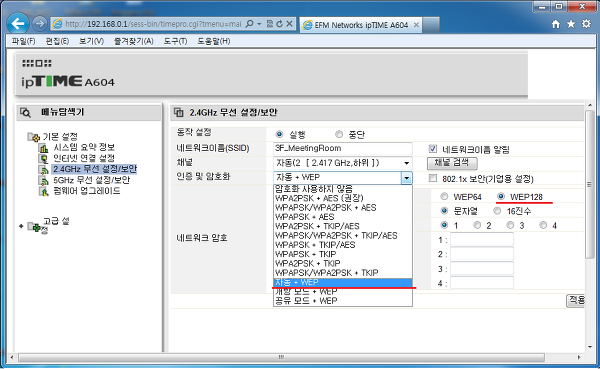Click the 인터넷 연결 설정 icon
This screenshot has height=369, width=600.
(44, 158)
